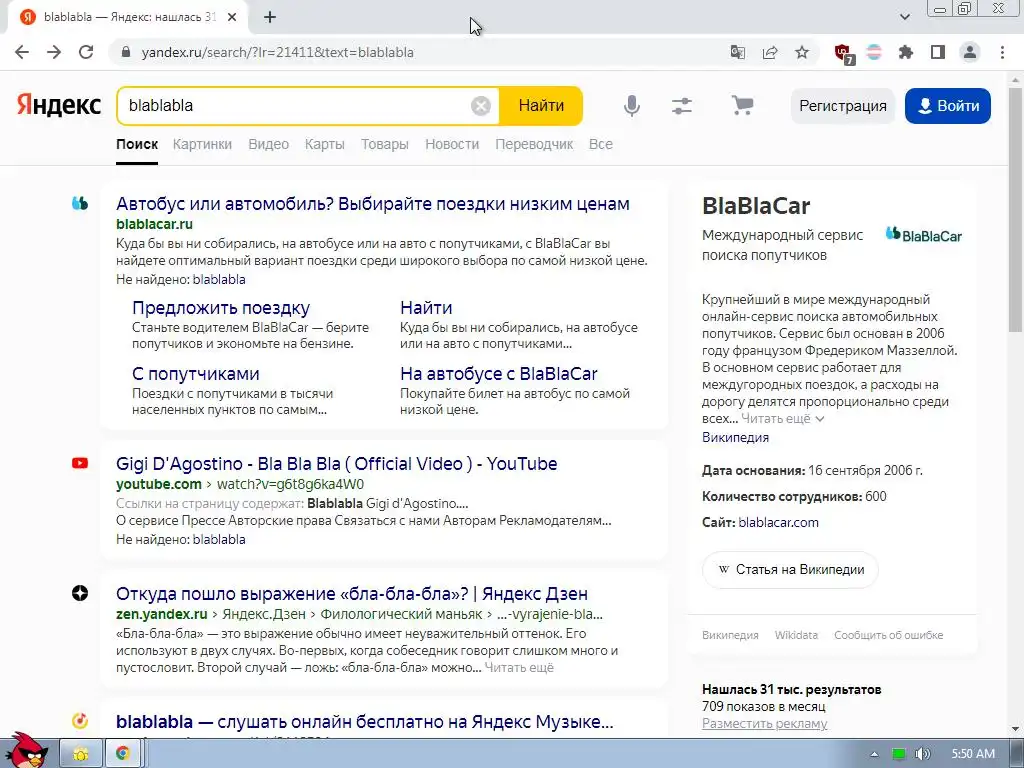Click the Yandex Music favicon beside last result

pyautogui.click(x=80, y=720)
